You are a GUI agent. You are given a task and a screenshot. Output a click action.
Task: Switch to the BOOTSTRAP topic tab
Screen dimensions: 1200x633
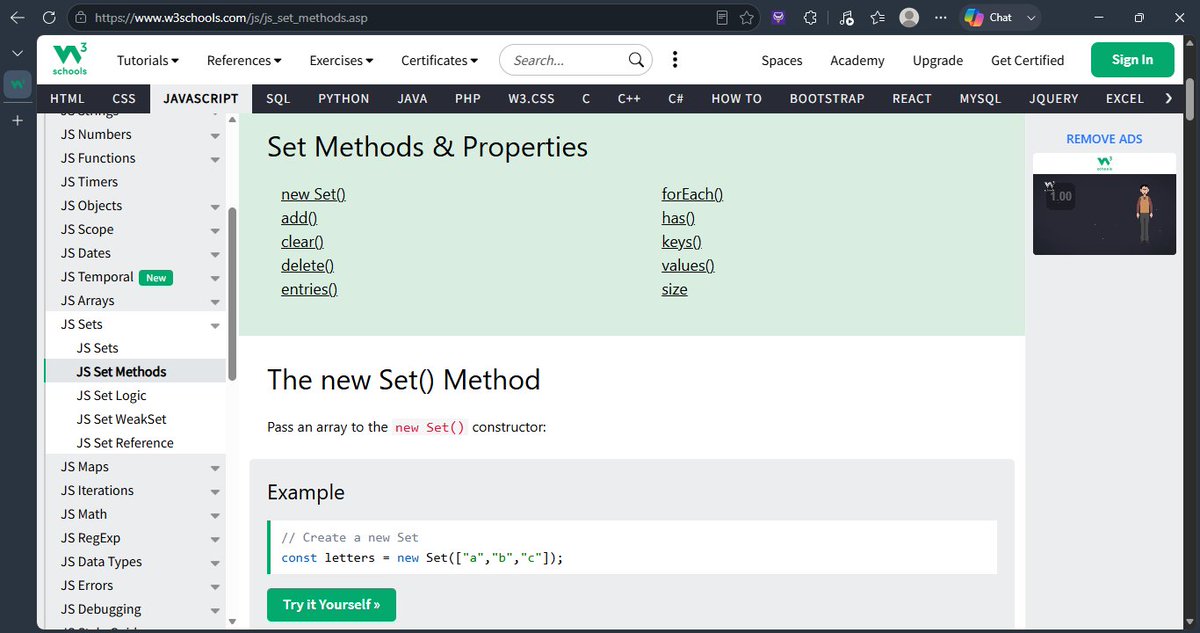(x=825, y=98)
